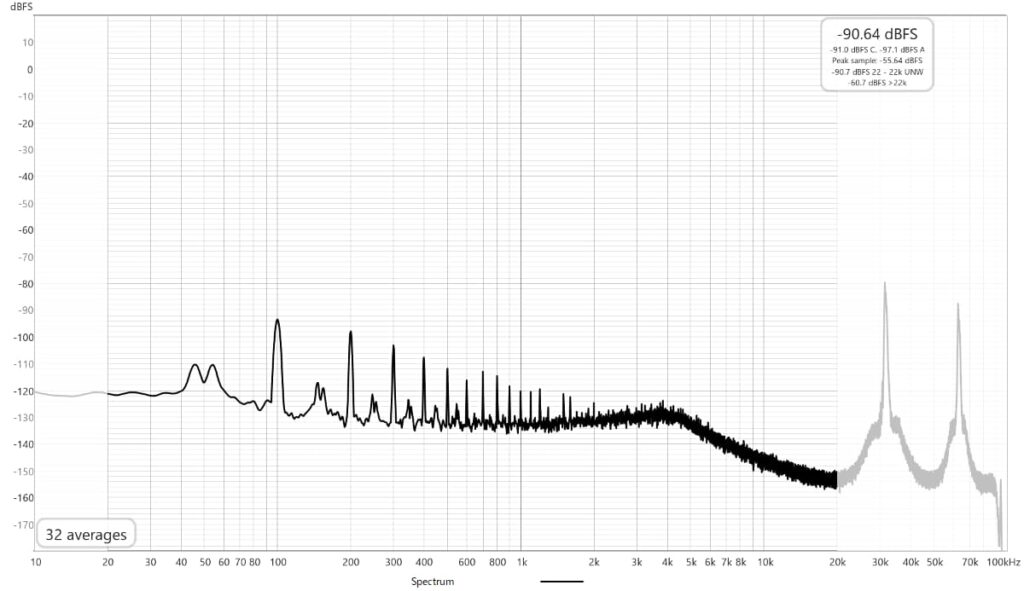Click the 200 Hz harmonic peak tip

point(350,331)
